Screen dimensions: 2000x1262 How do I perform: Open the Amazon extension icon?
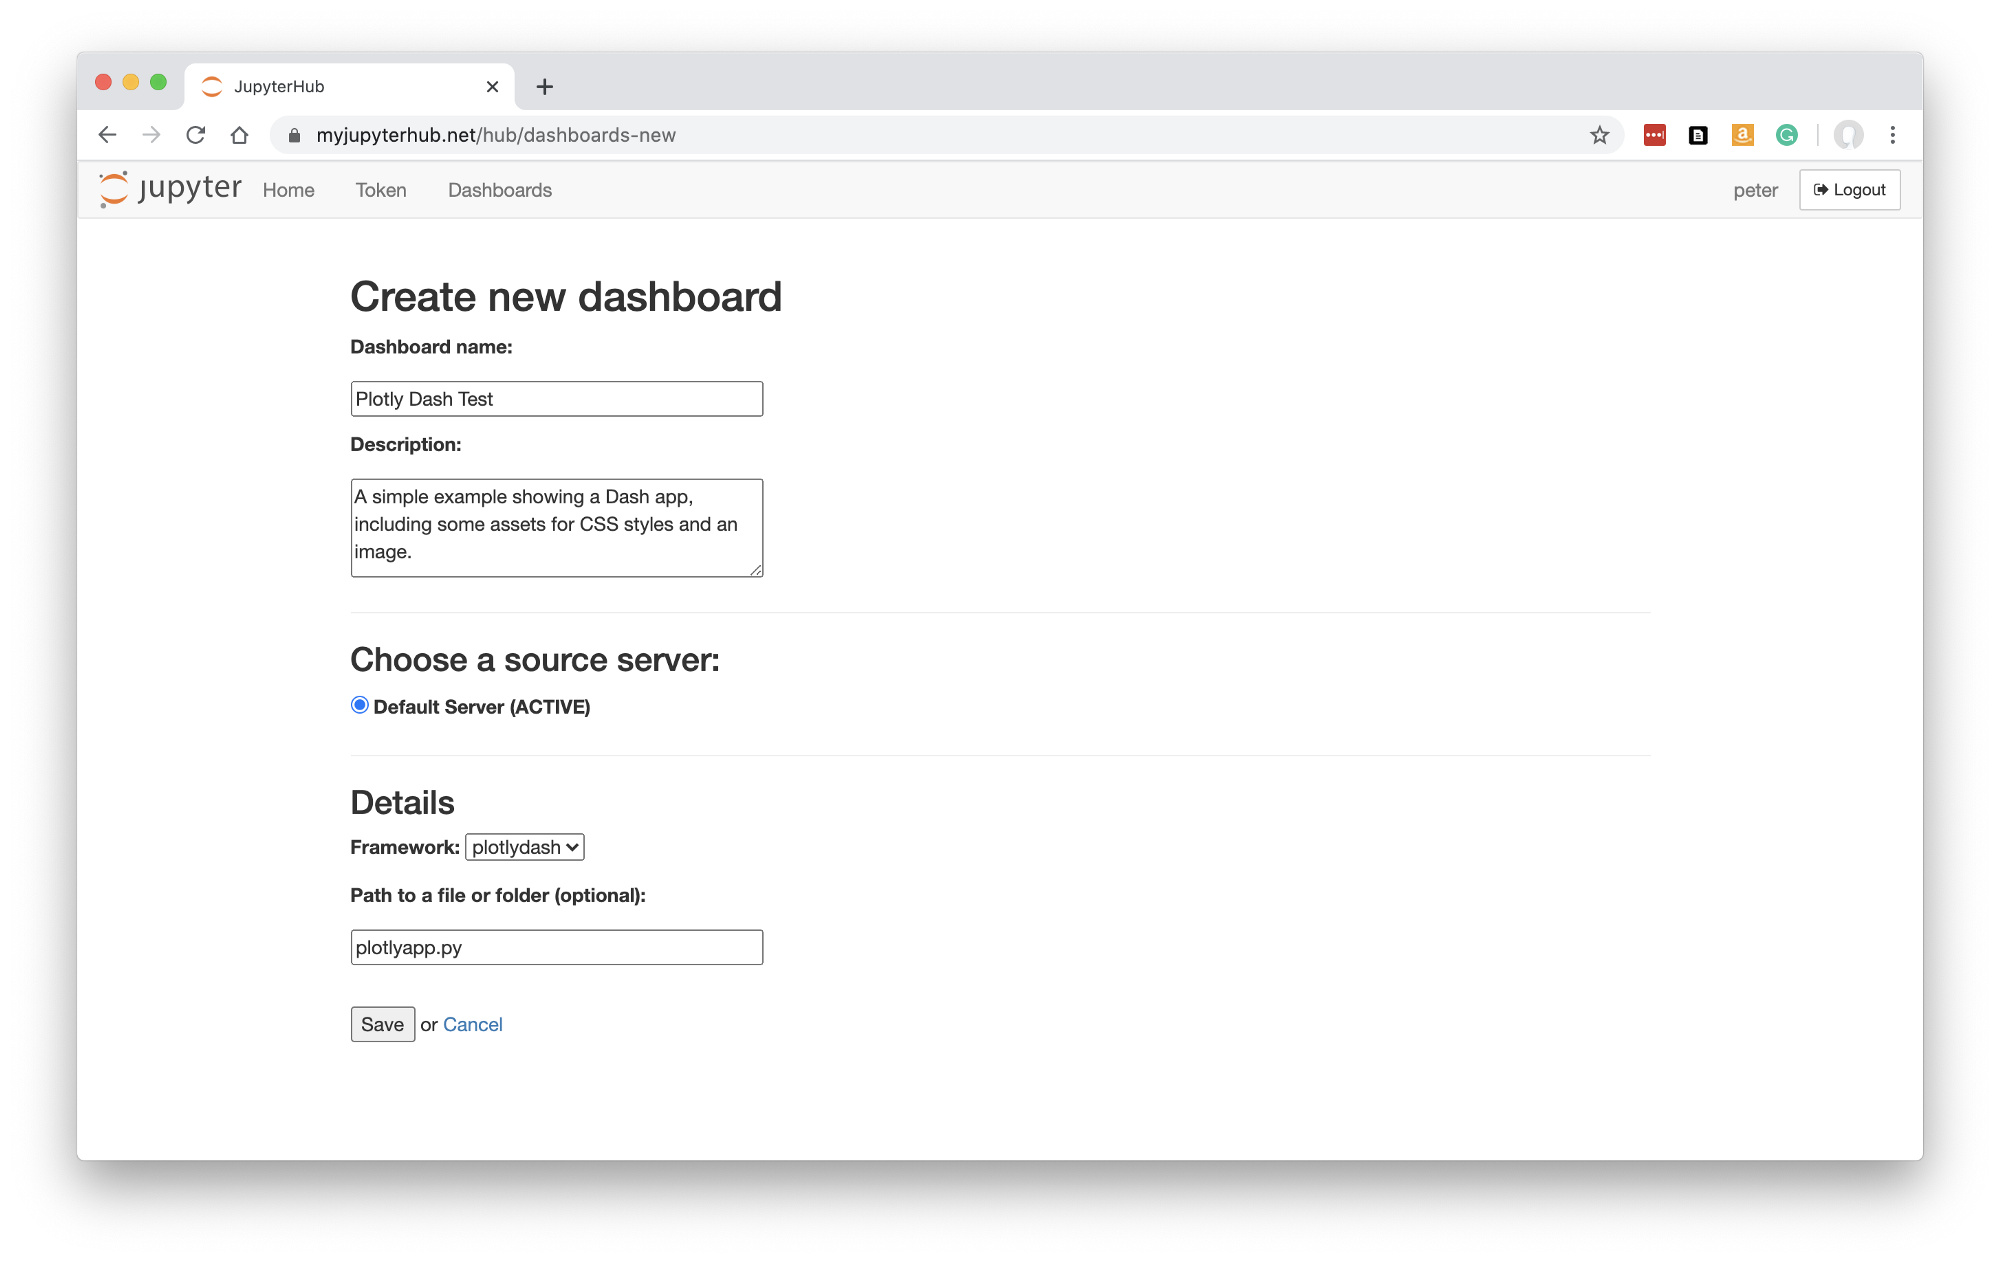[x=1743, y=135]
